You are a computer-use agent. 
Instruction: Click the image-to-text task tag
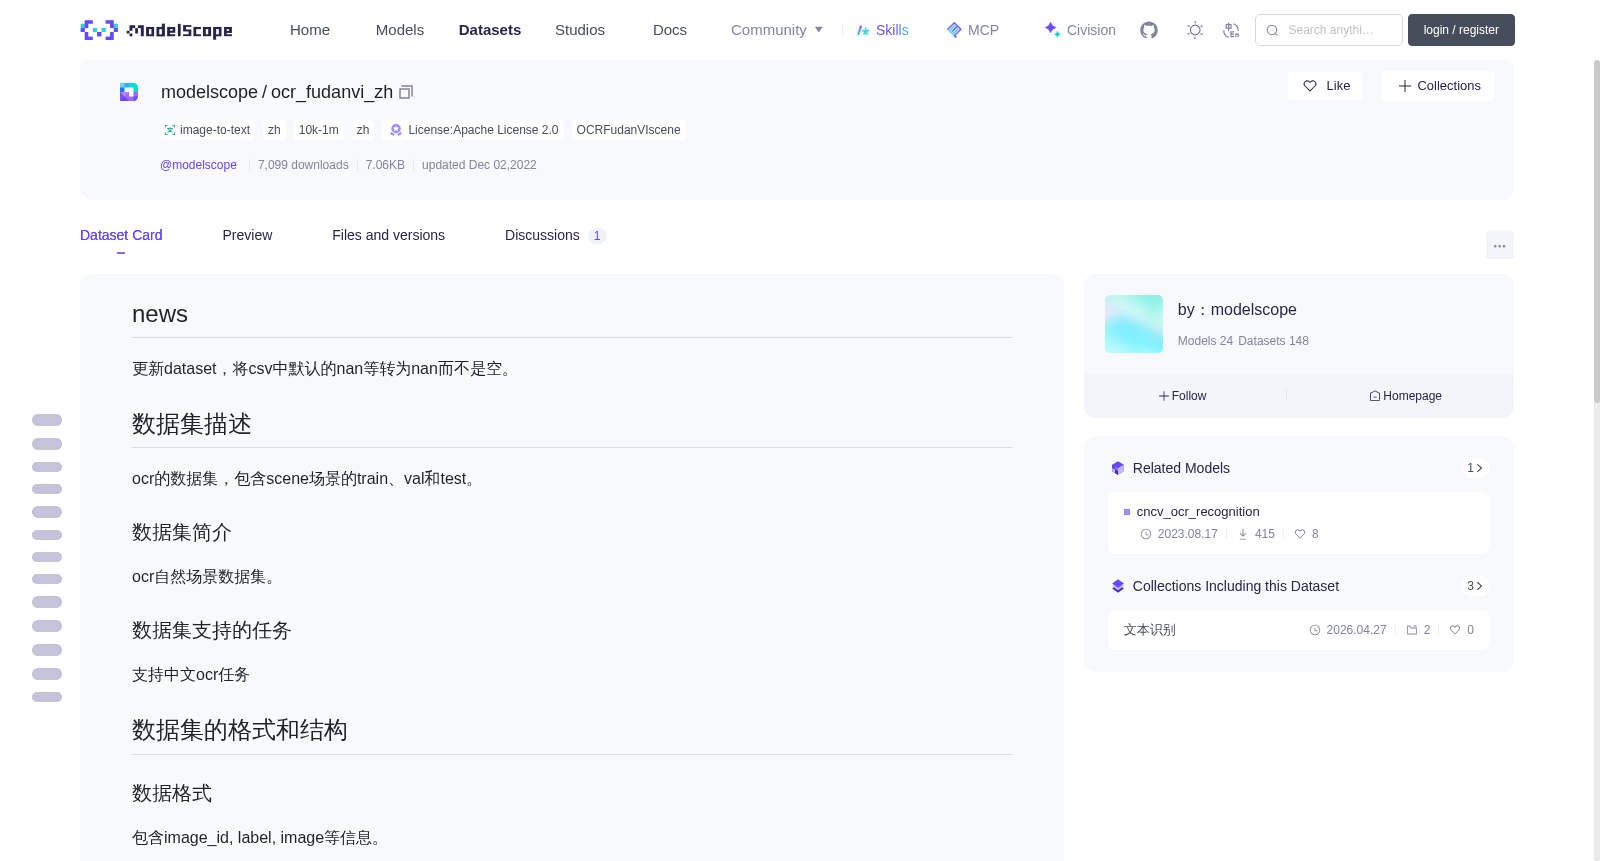click(x=207, y=130)
